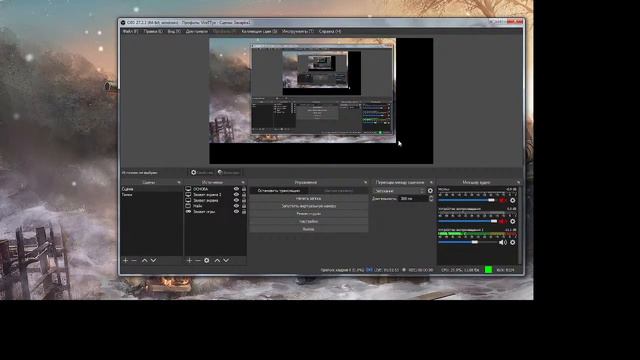Move source up in Источники list

click(217, 260)
